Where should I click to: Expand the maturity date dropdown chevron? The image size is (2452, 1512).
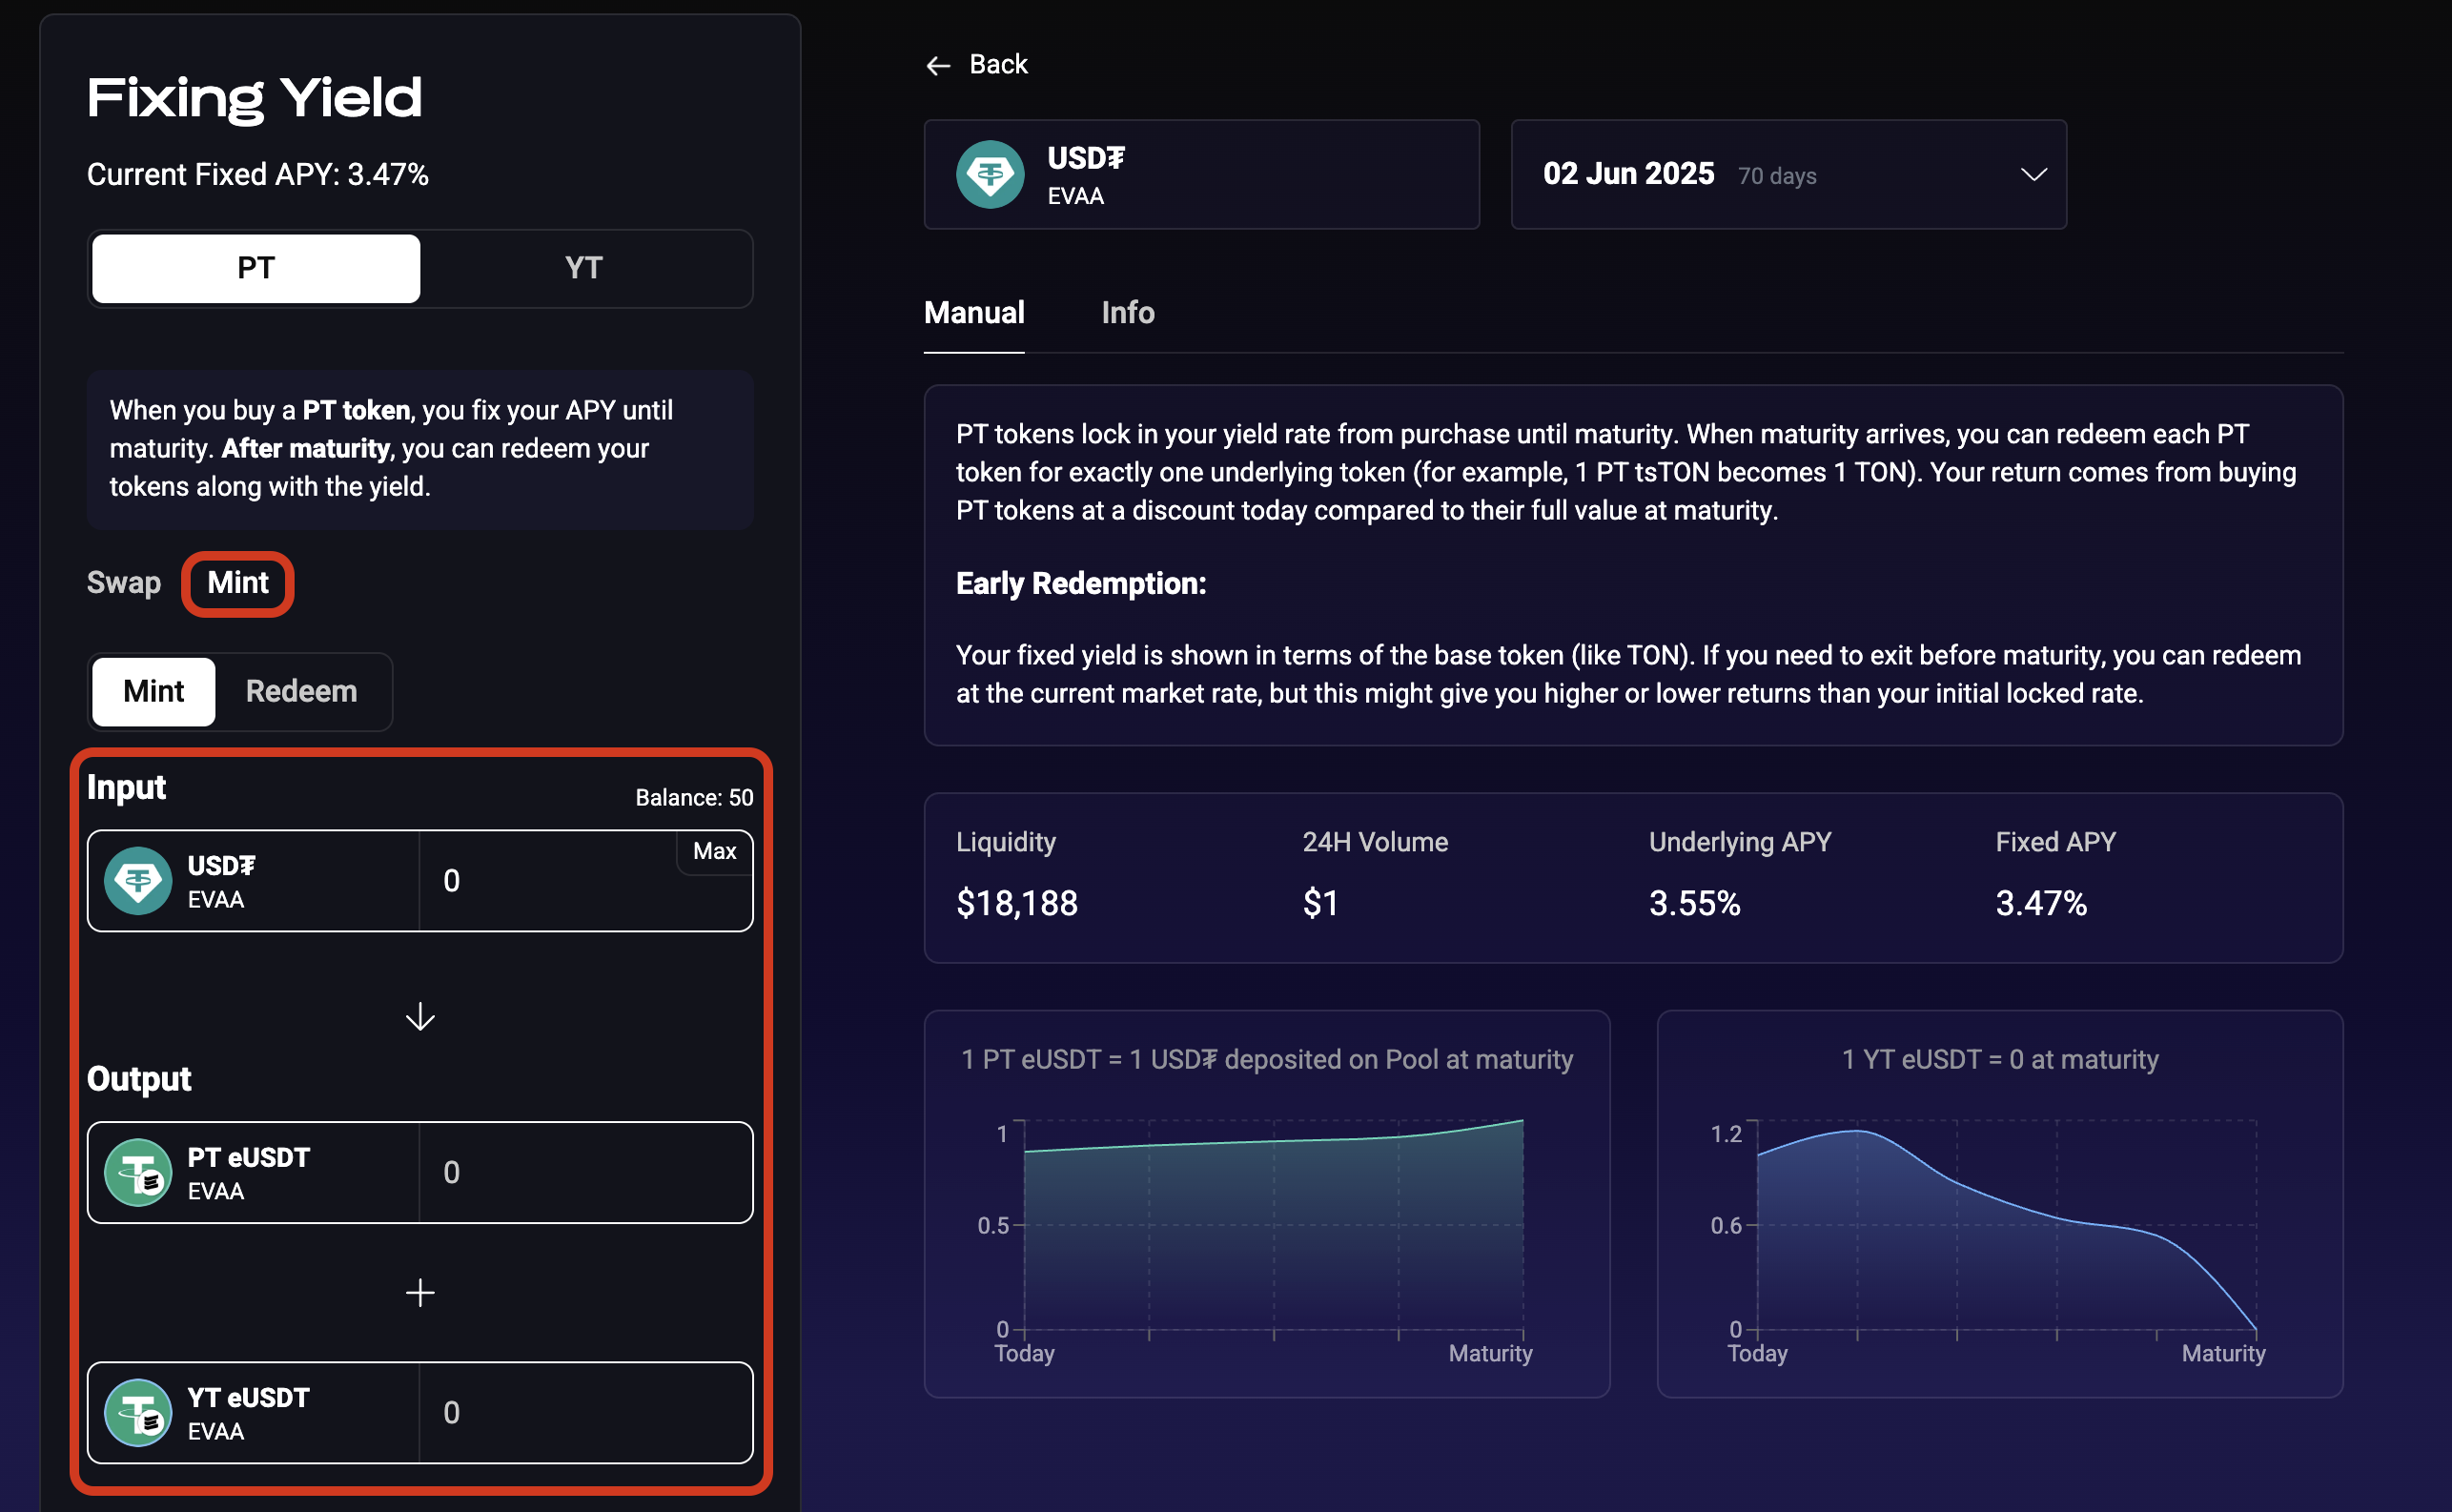click(x=2033, y=175)
